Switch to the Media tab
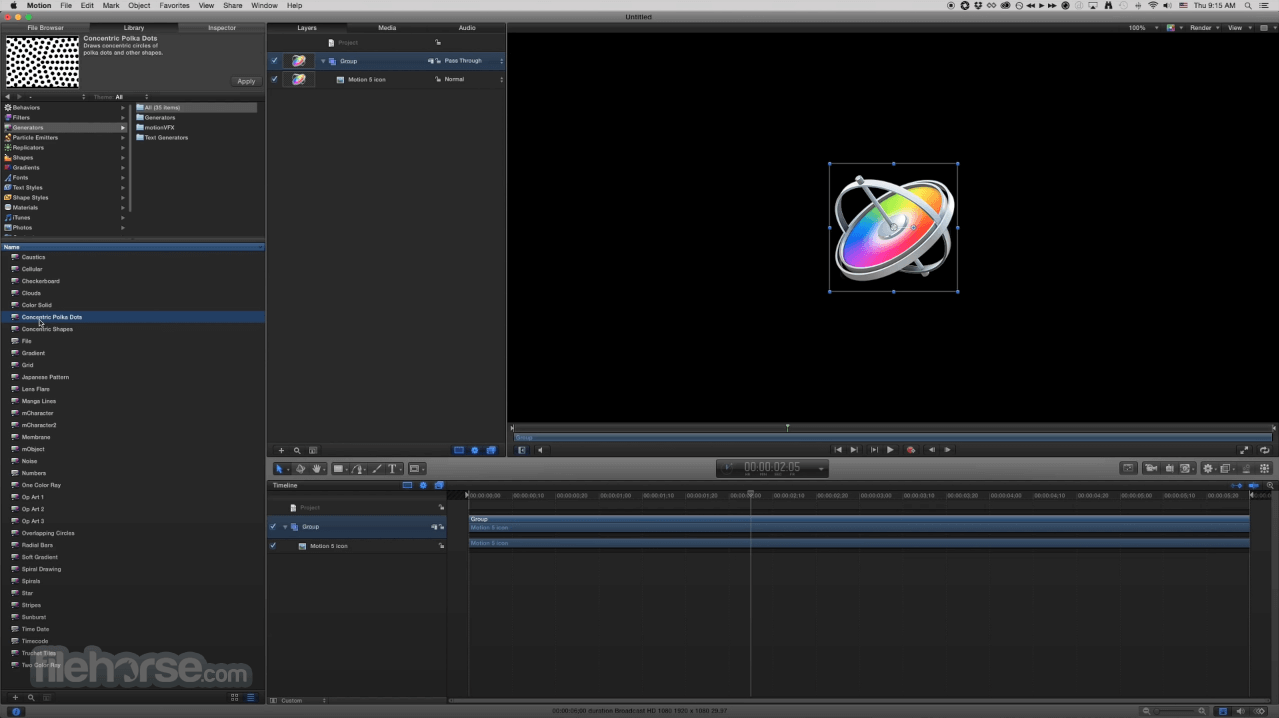 tap(387, 28)
